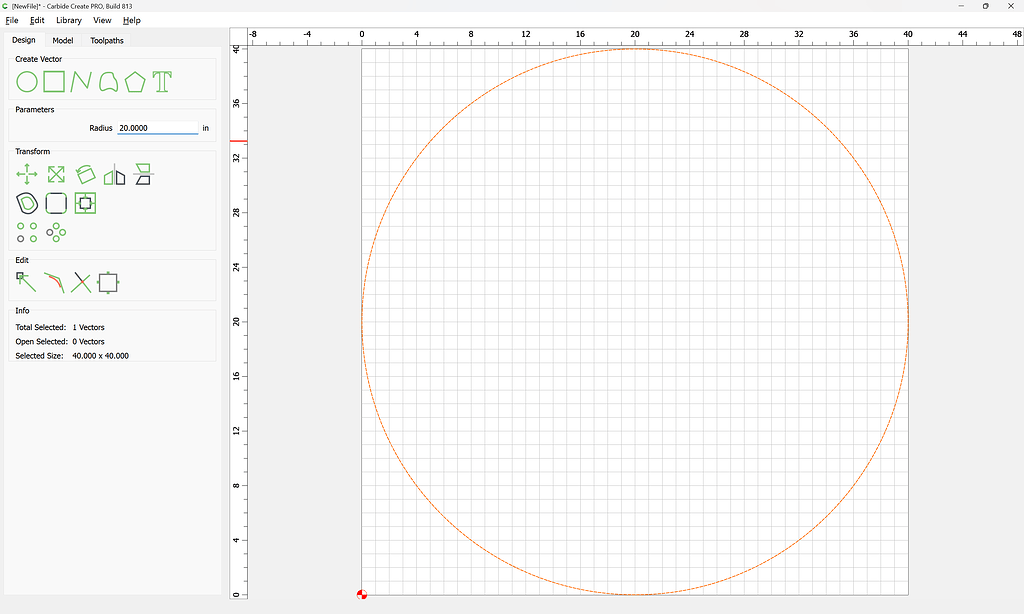Select the Circle create vector tool
Viewport: 1024px width, 614px height.
(x=27, y=82)
